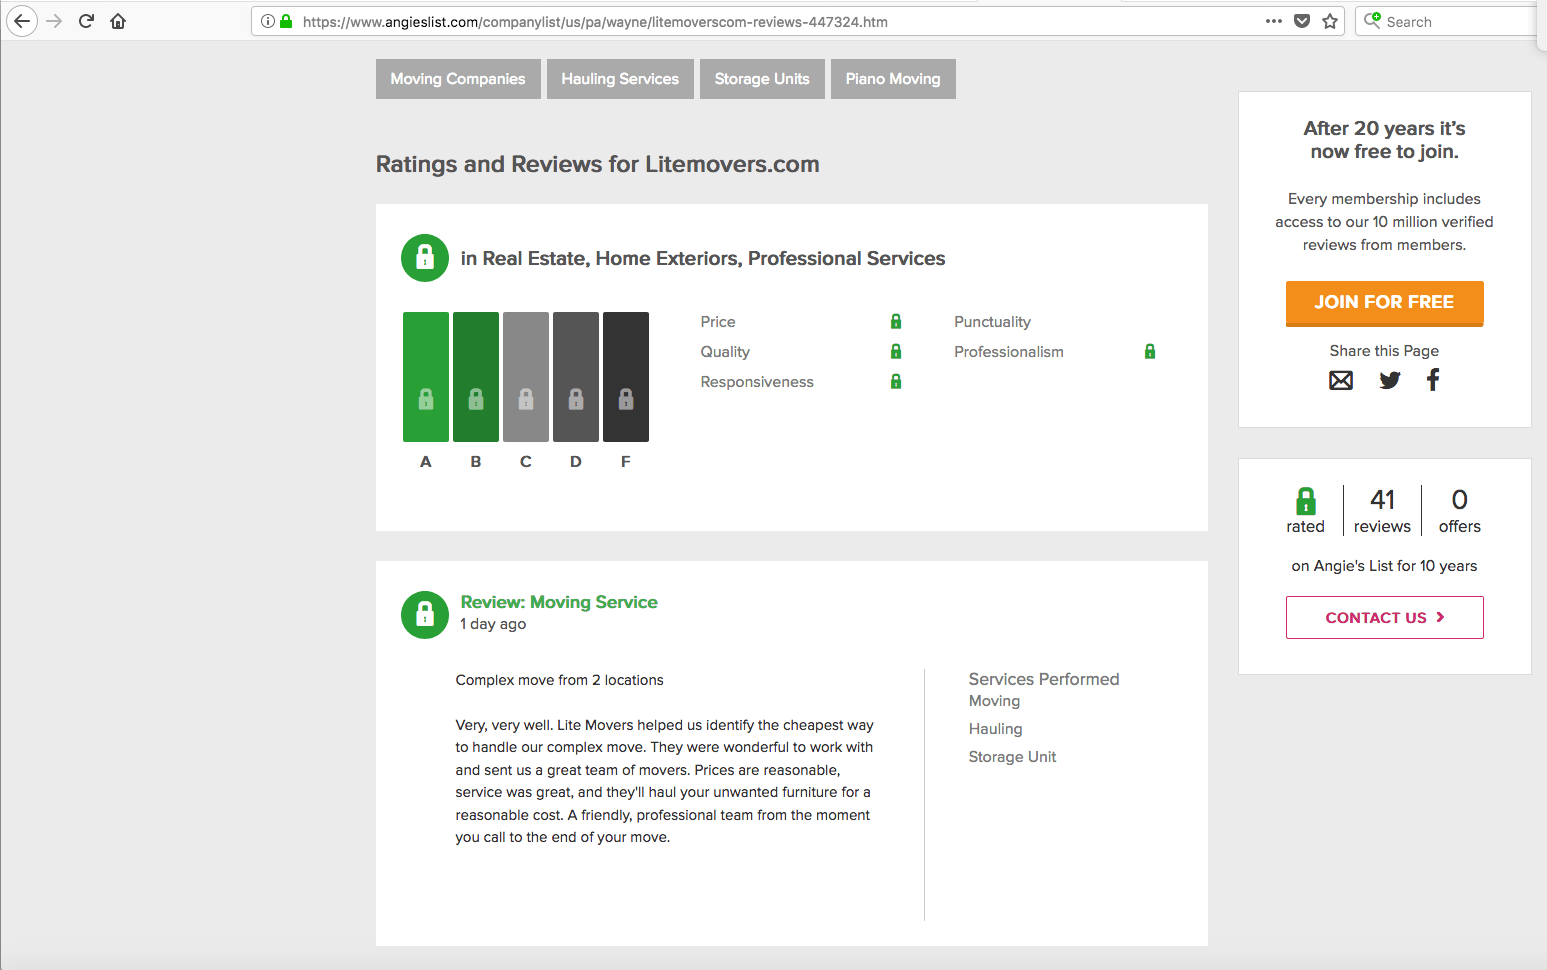Save page to Pocket icon
Image resolution: width=1547 pixels, height=970 pixels.
click(x=1302, y=21)
